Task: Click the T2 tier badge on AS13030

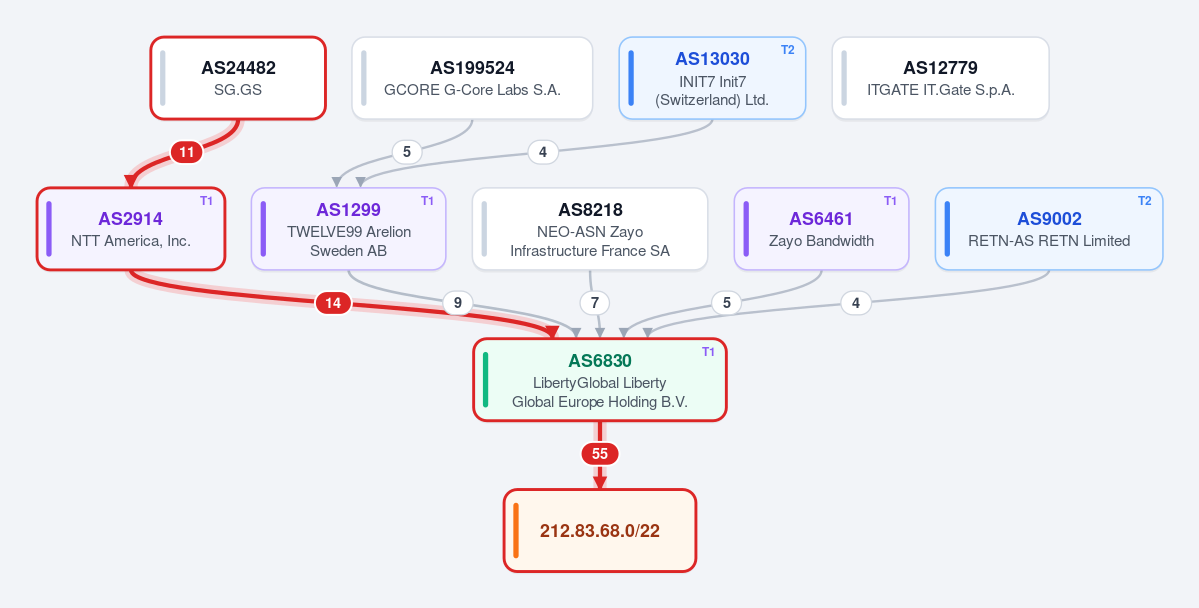Action: pyautogui.click(x=788, y=50)
